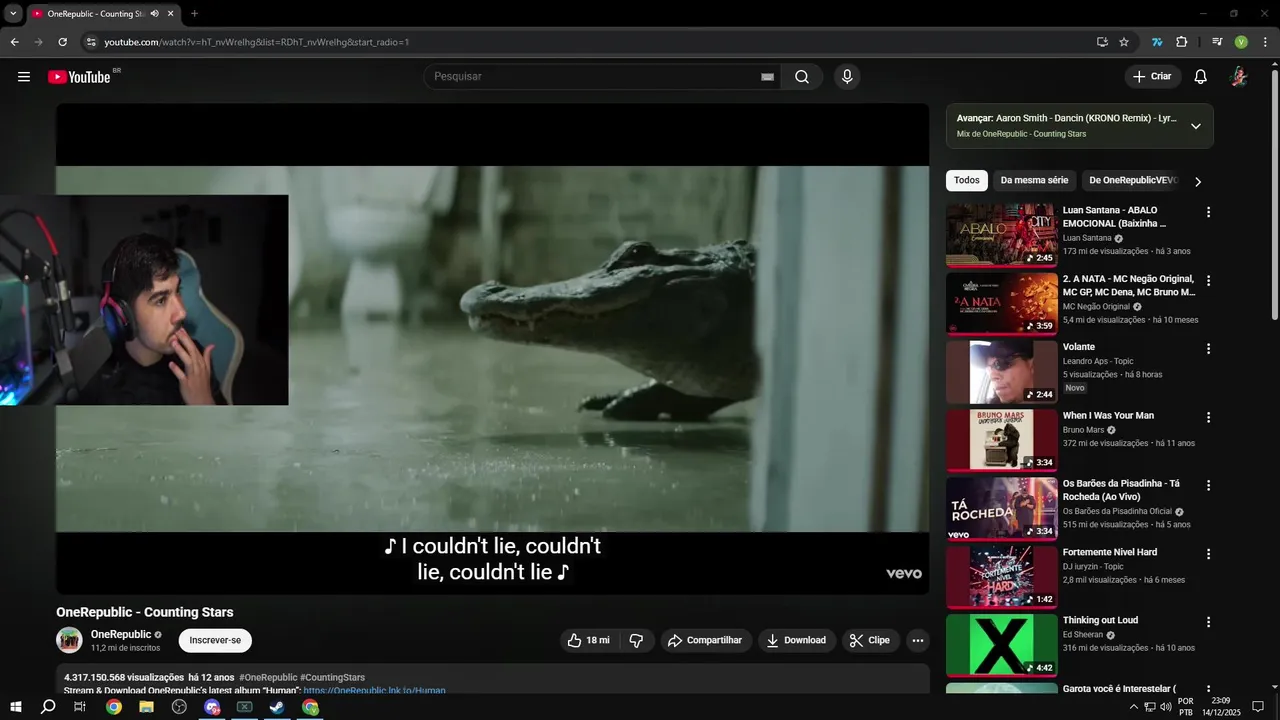
Task: Open Discord from the taskbar
Action: 212,707
